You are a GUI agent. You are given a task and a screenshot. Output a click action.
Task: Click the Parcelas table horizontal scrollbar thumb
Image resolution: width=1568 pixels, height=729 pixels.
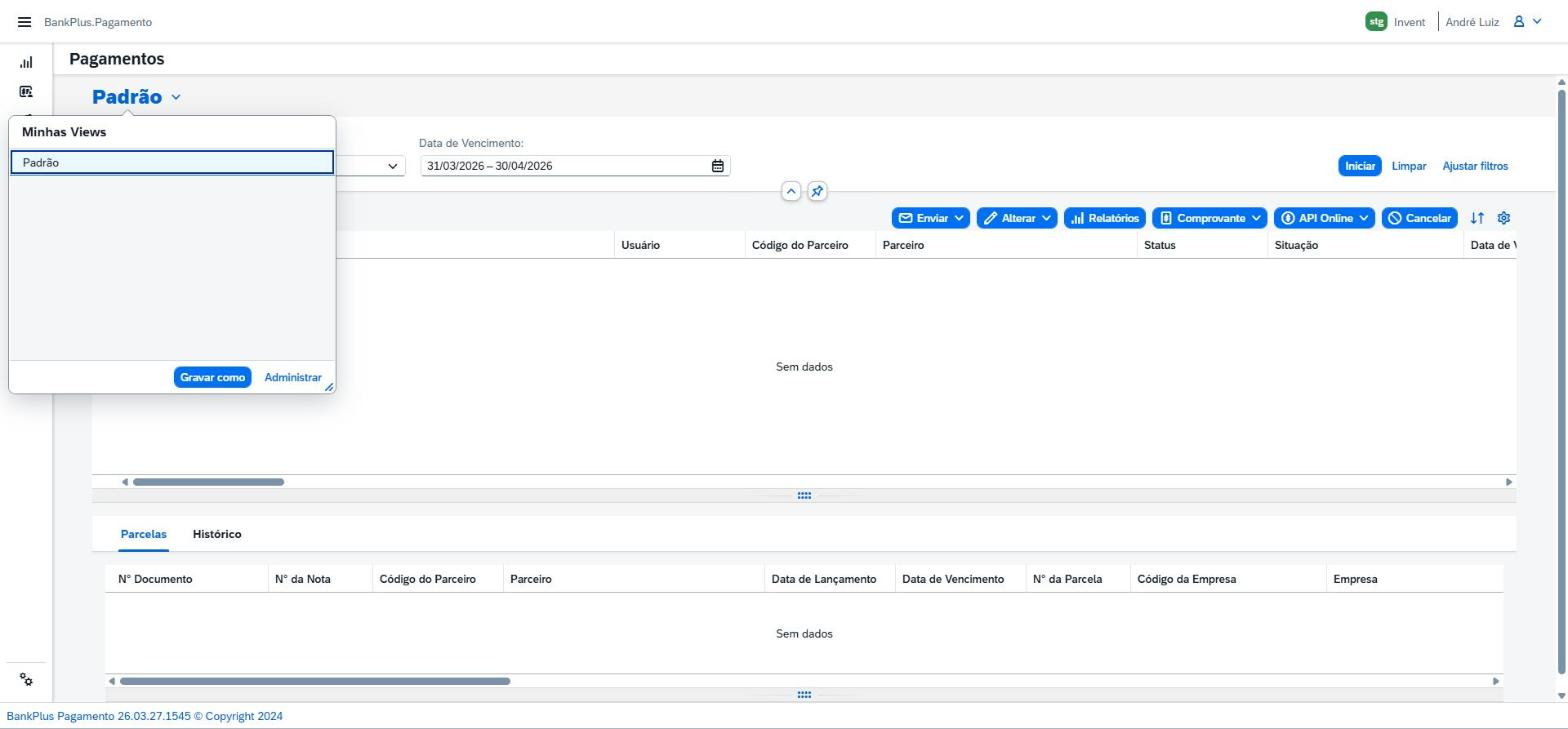pyautogui.click(x=315, y=681)
